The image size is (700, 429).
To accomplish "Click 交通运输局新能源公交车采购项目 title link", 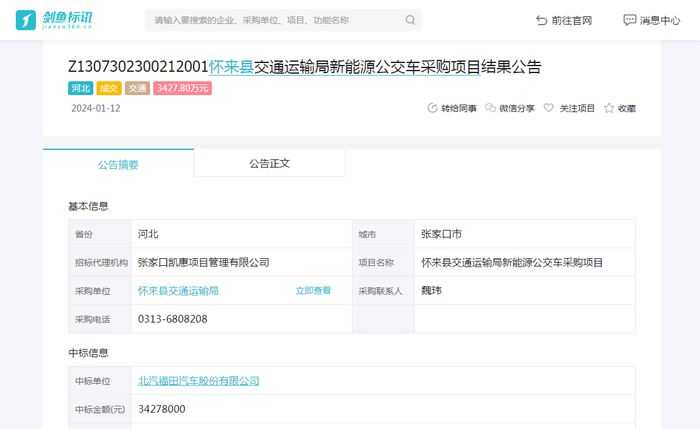I will (367, 67).
